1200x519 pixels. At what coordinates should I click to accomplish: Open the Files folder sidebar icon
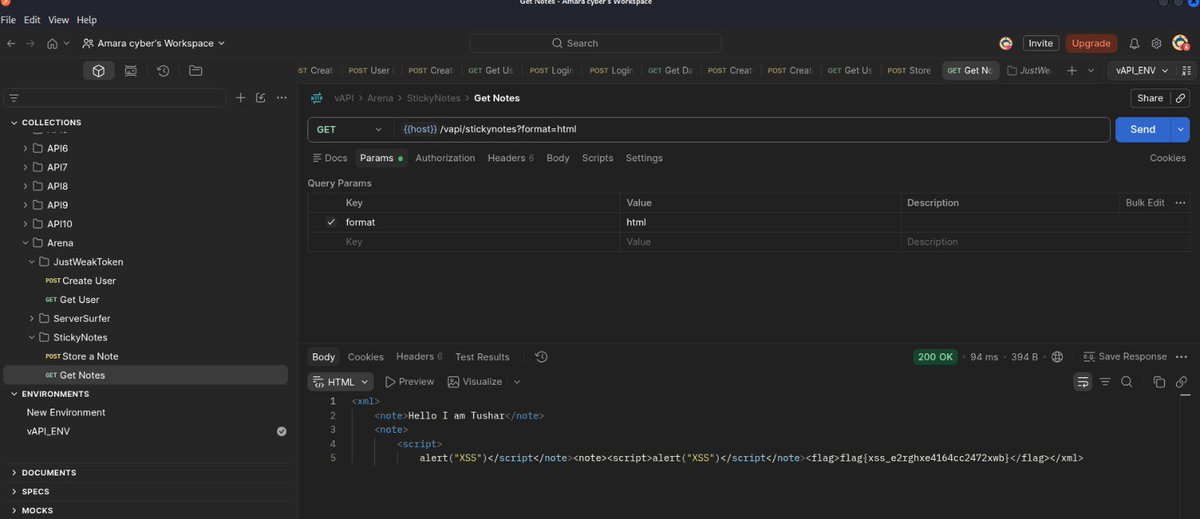click(195, 71)
